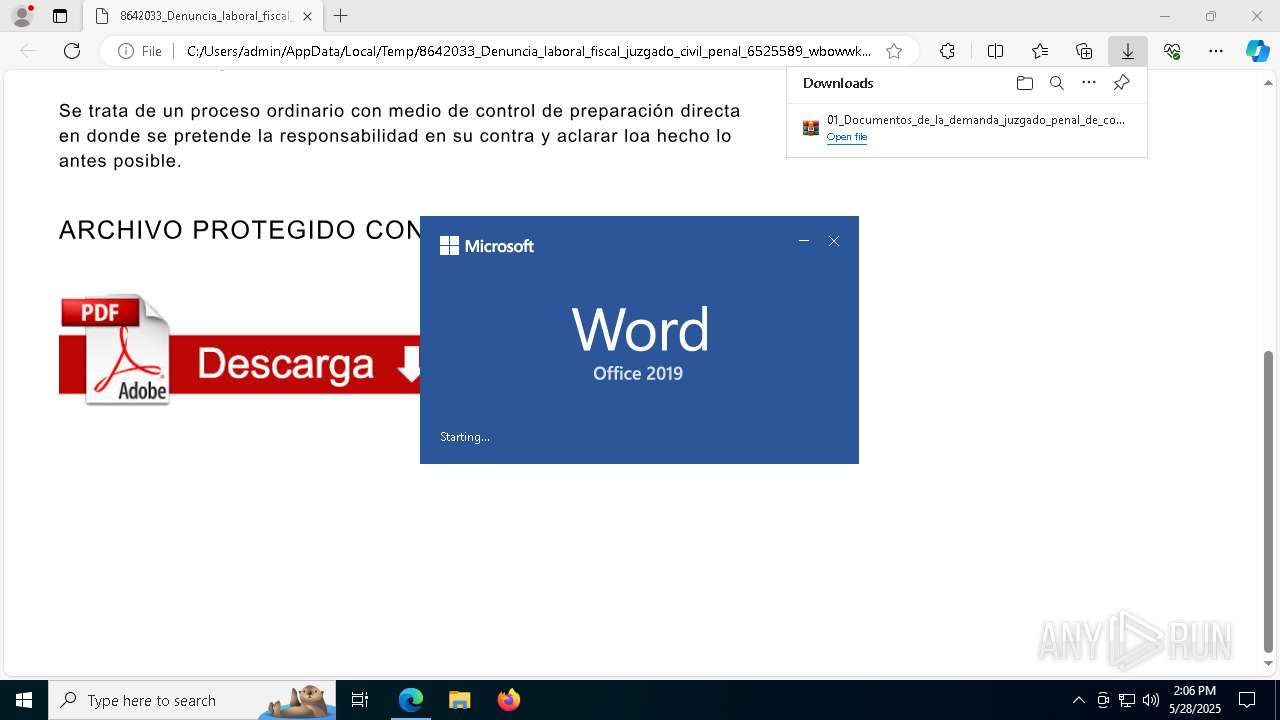Close the Word splash screen
The height and width of the screenshot is (720, 1280).
pyautogui.click(x=834, y=241)
